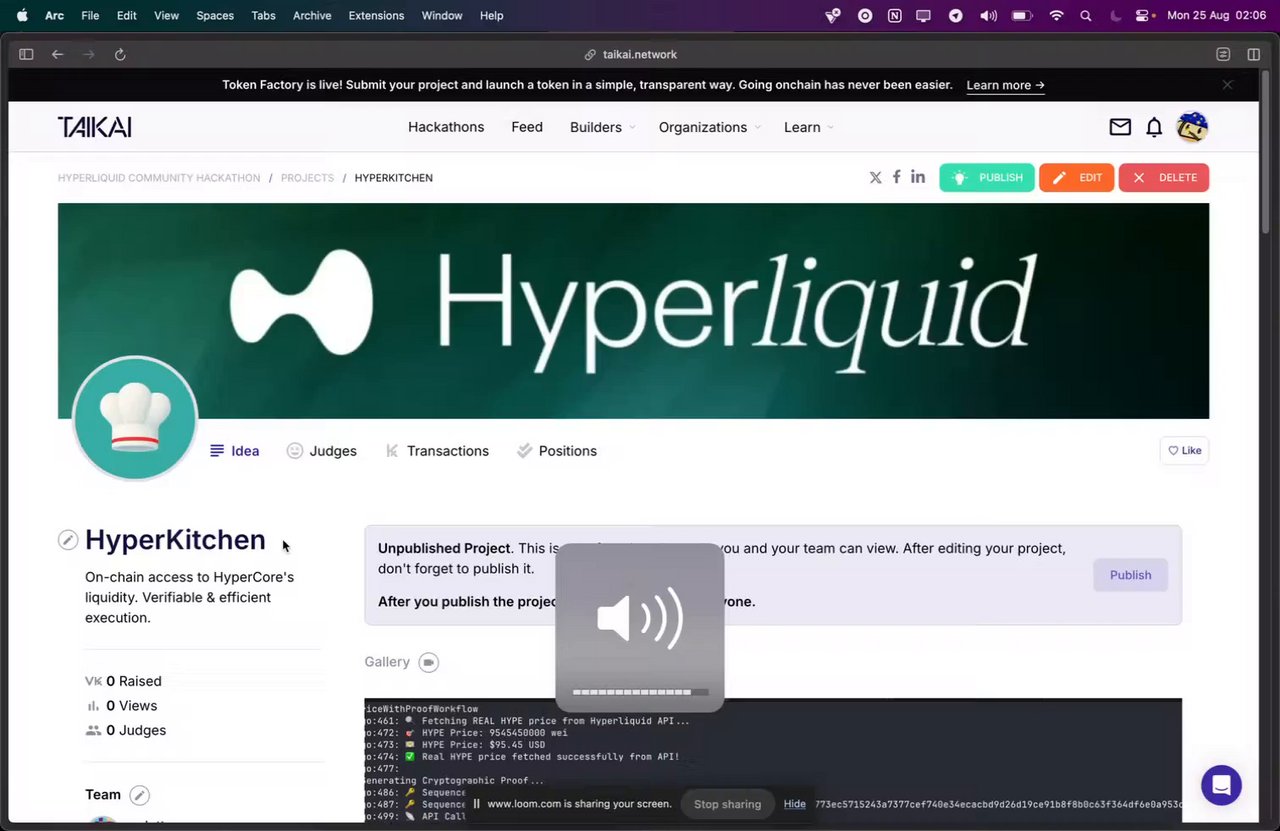The height and width of the screenshot is (831, 1280).
Task: Click the terminal screenshot in the Gallery
Action: point(773,760)
